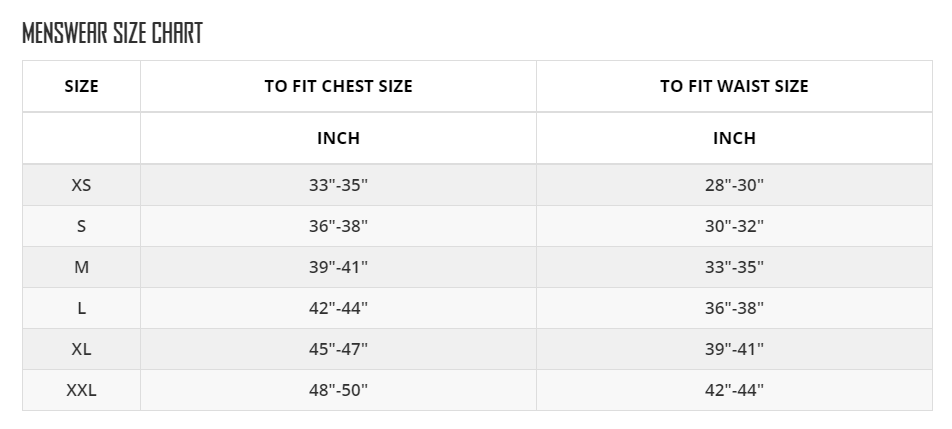Select waist measurement 36"-38" cell
Viewport: 952px width, 429px height.
coord(734,308)
